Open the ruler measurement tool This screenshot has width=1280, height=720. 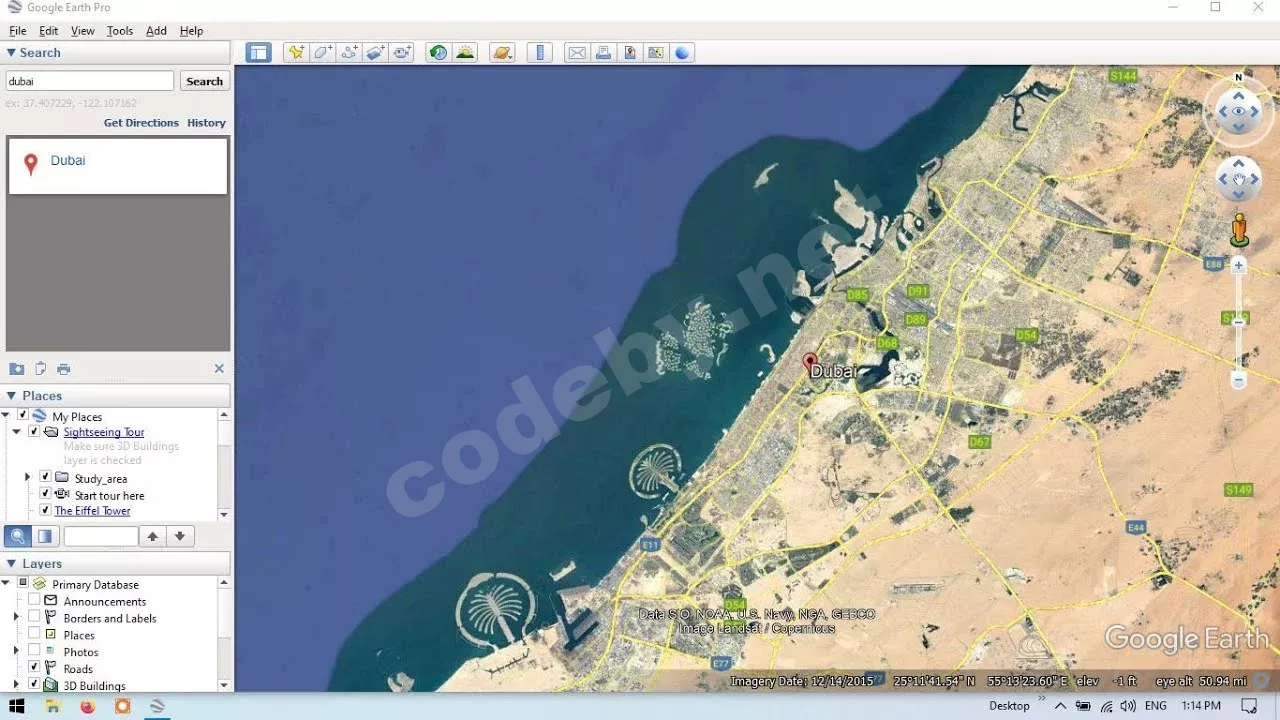point(539,53)
